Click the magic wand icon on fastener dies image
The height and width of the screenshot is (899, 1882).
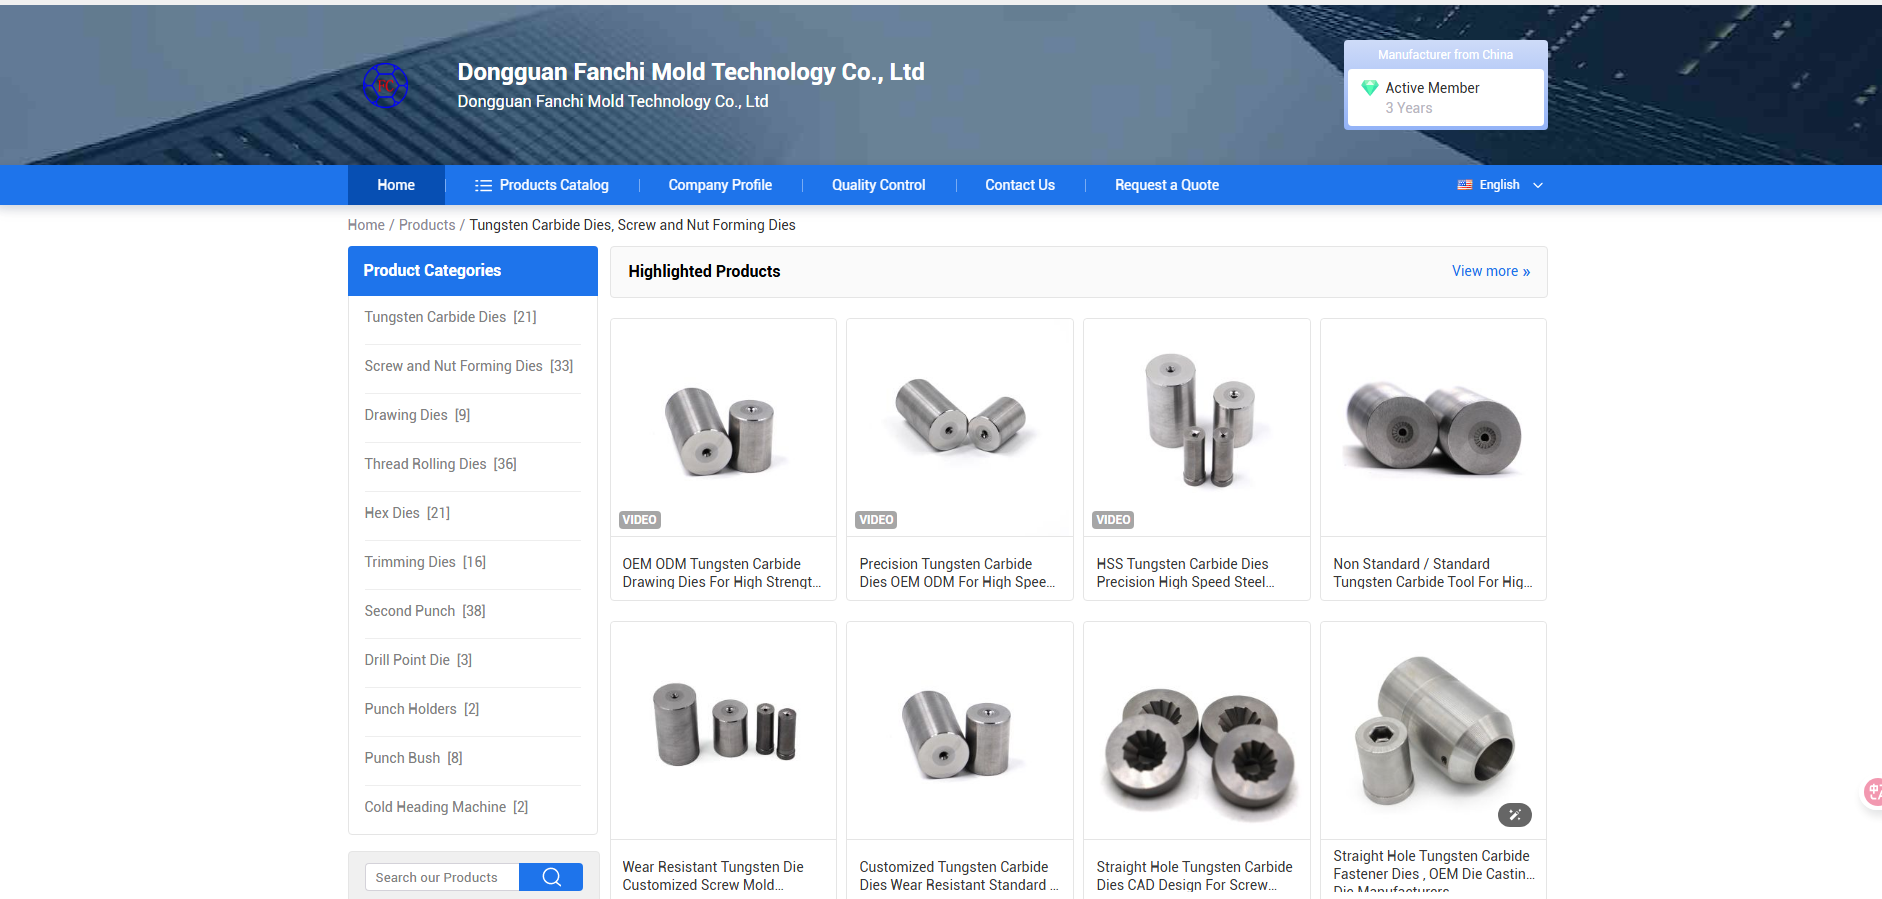1514,815
